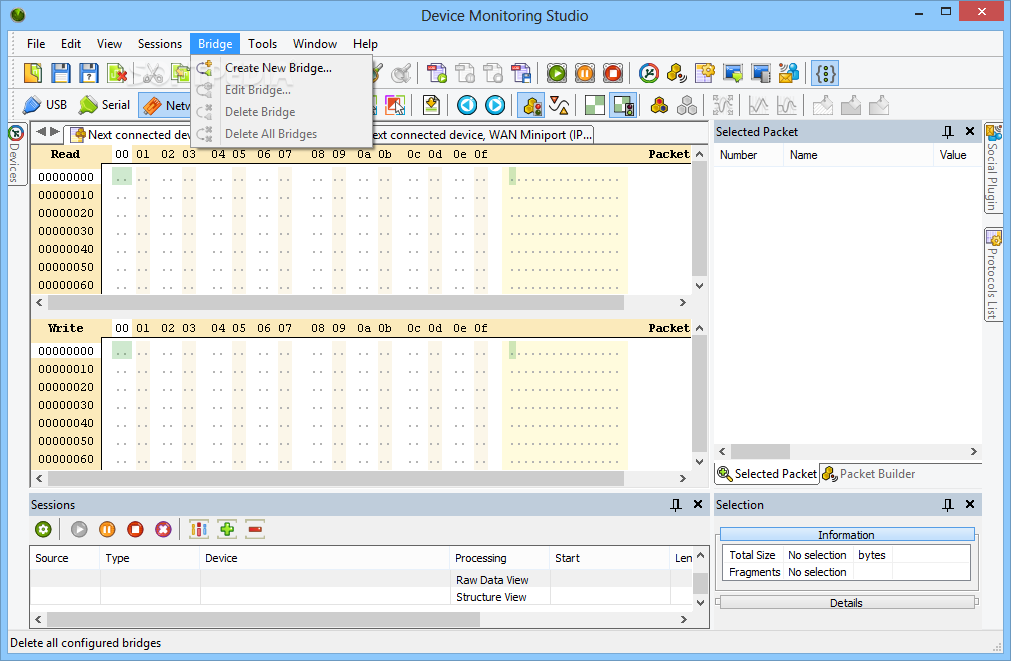Open the Window menu
The width and height of the screenshot is (1011, 661).
[x=315, y=44]
